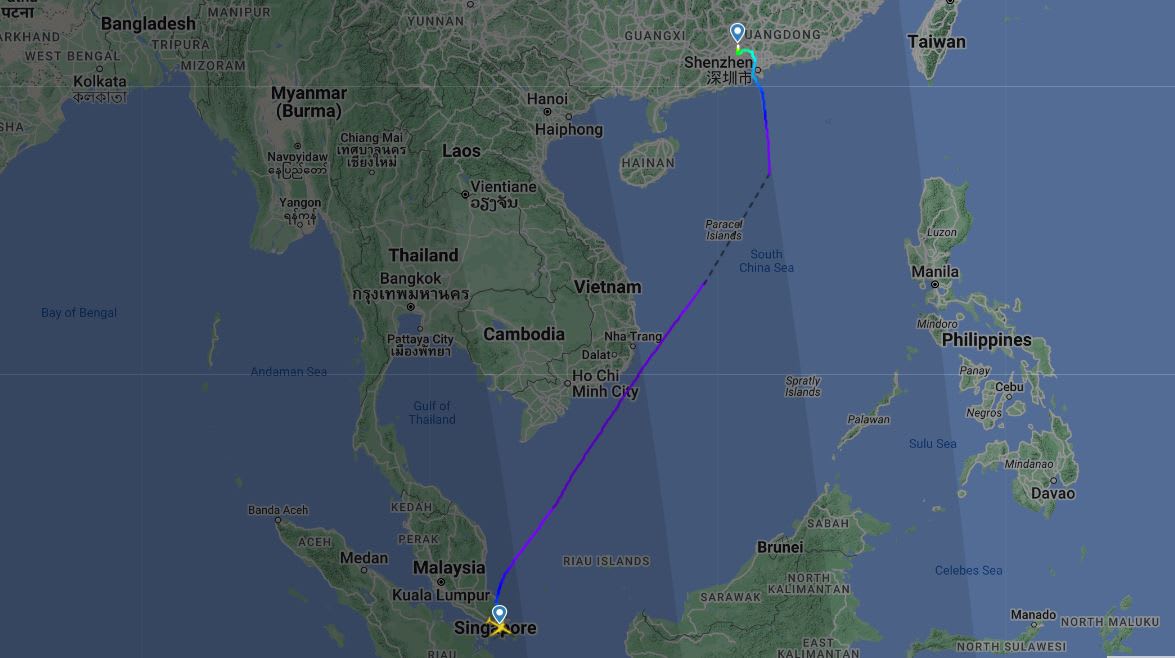This screenshot has height=658, width=1175.
Task: Click the Ho Chi Minh City marker dot
Action: pyautogui.click(x=567, y=383)
